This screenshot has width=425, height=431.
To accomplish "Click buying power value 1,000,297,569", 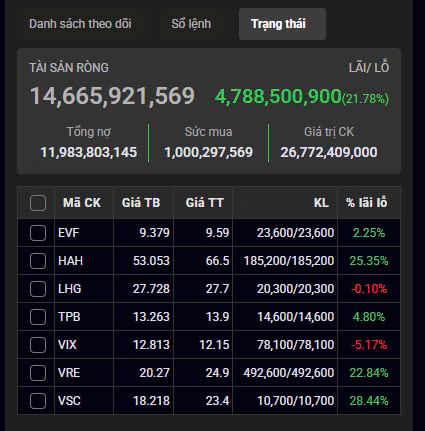I will coord(209,152).
